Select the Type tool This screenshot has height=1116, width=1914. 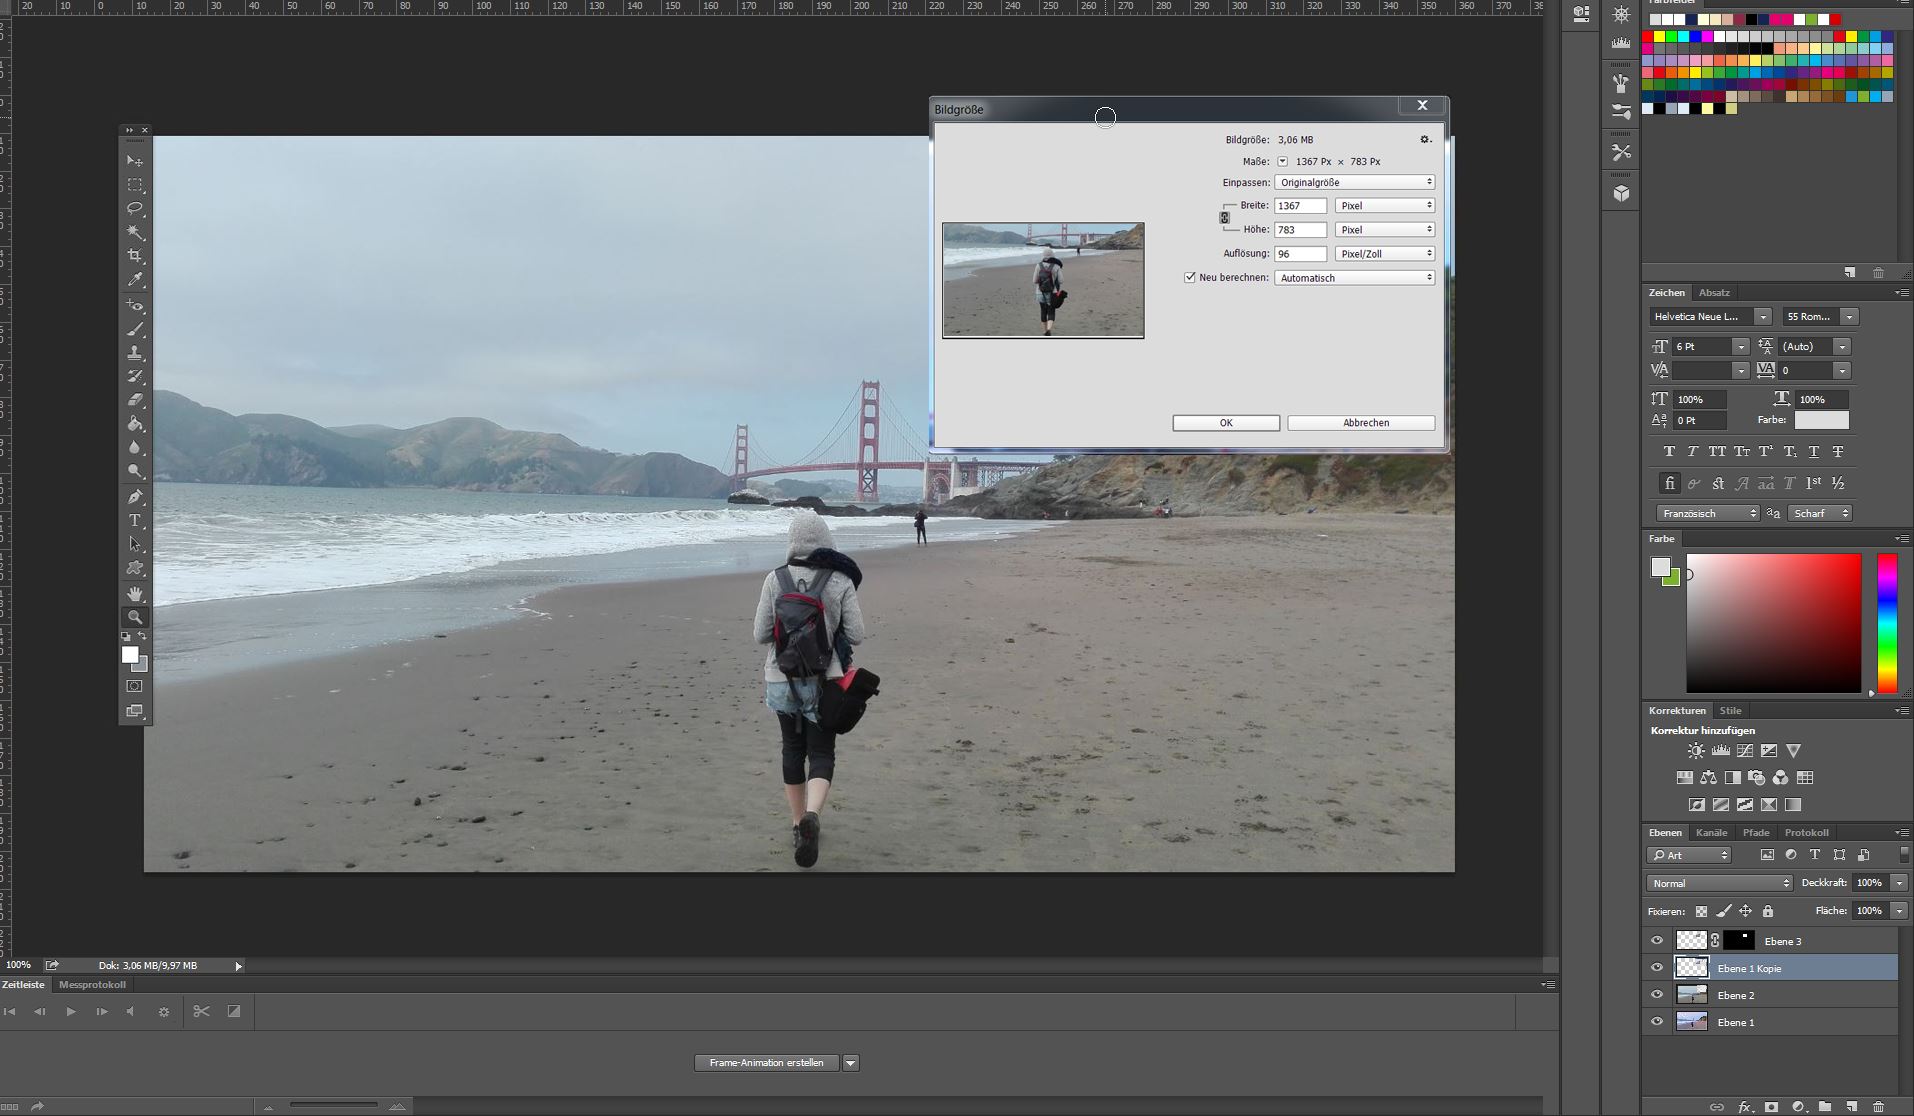135,521
